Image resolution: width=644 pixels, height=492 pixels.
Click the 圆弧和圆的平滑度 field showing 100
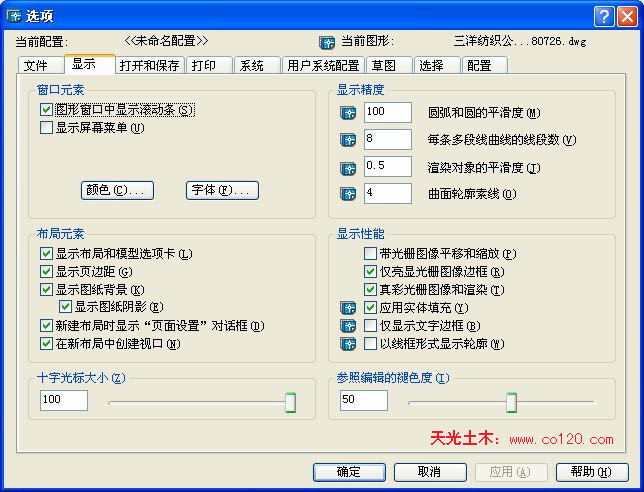click(388, 113)
